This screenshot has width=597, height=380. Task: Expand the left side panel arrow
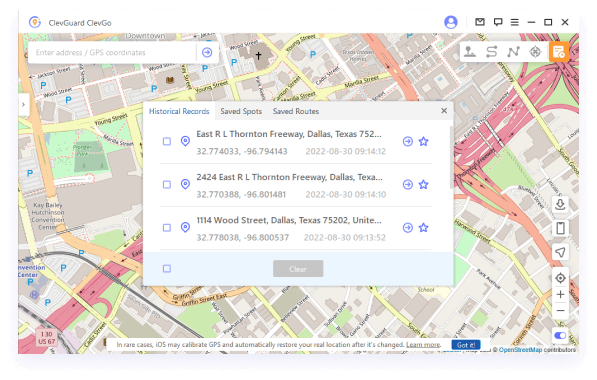[23, 104]
